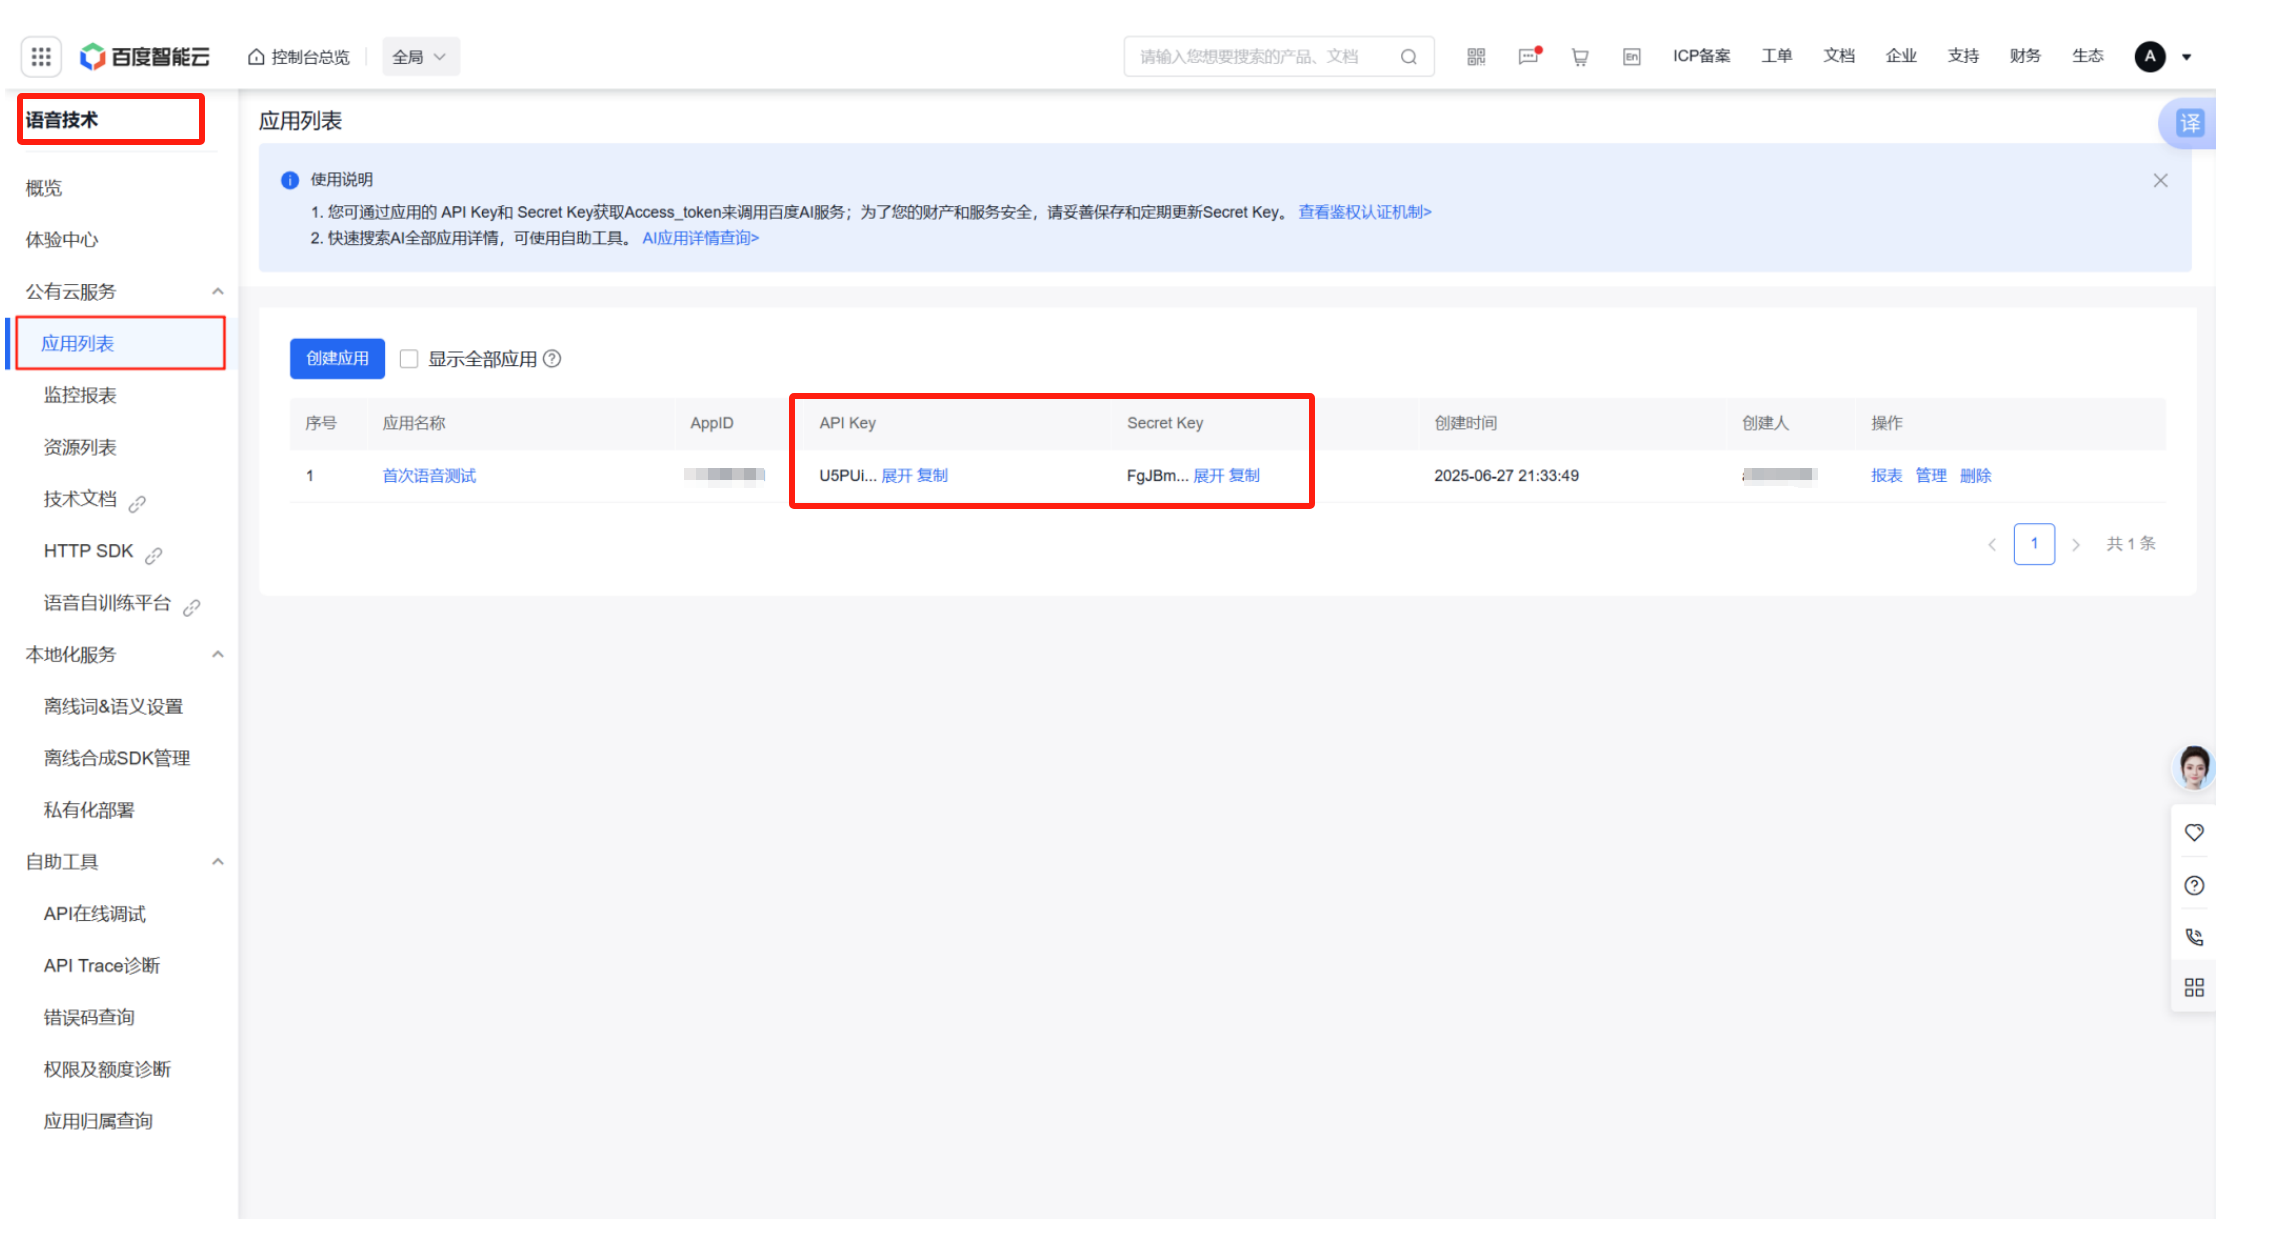Click the account avatar A
The width and height of the screenshot is (2269, 1259).
click(2149, 57)
